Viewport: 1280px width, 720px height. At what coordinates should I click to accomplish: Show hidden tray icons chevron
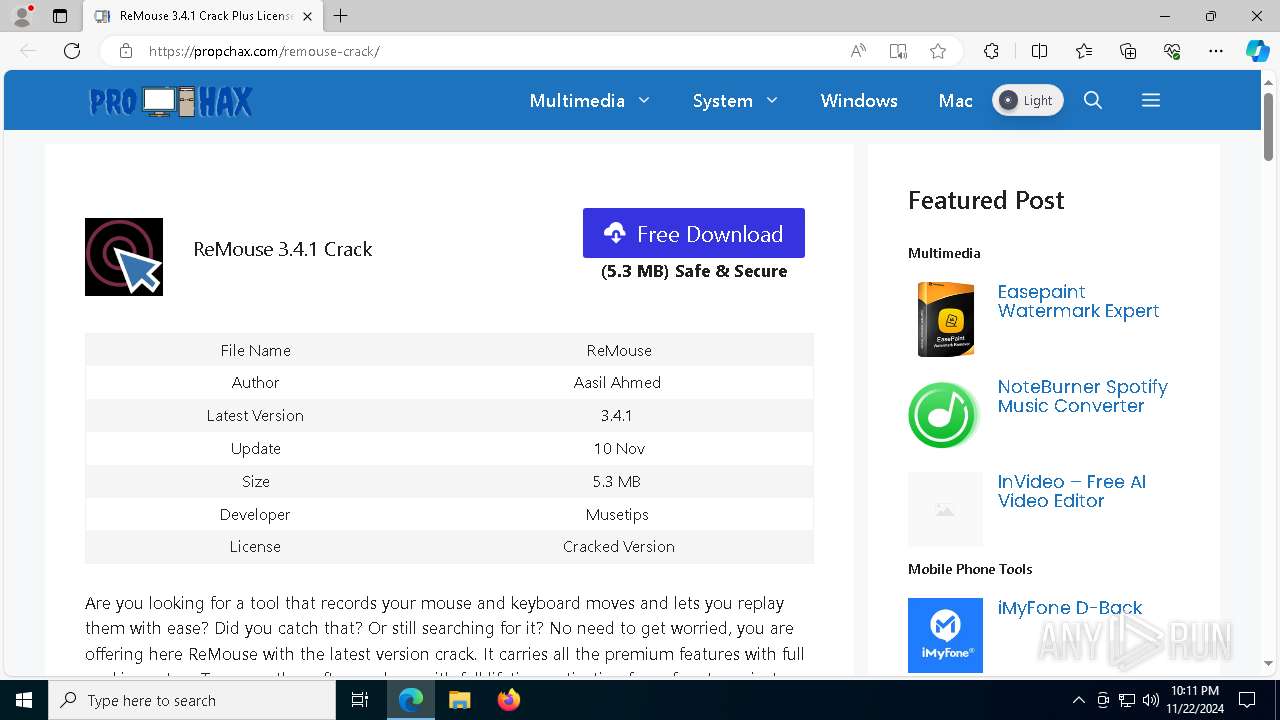tap(1078, 700)
